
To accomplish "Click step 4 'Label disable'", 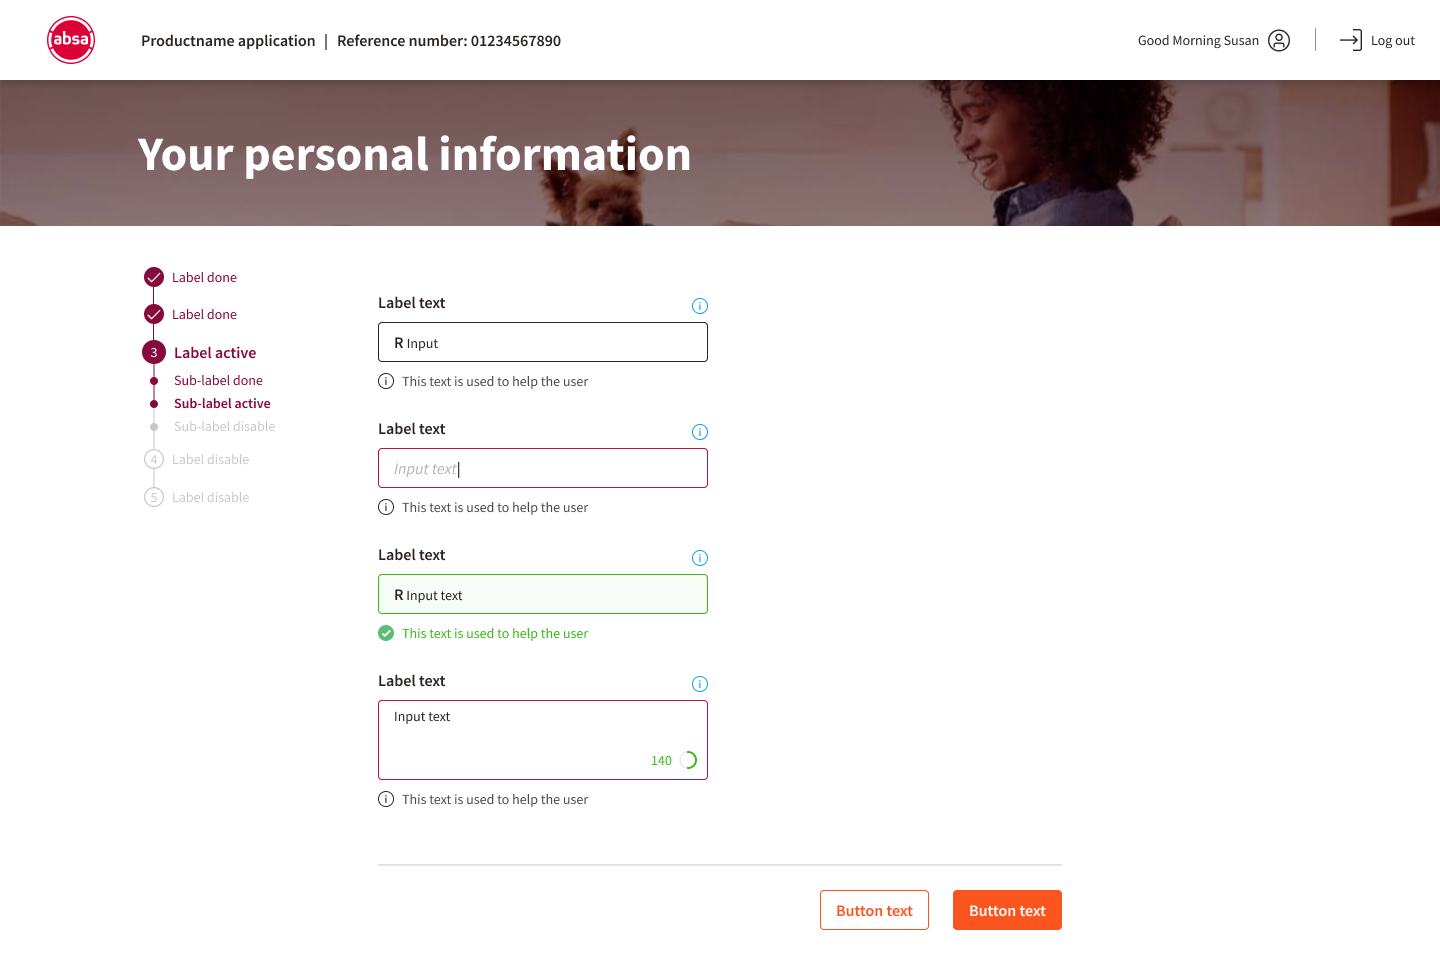I will (x=210, y=460).
